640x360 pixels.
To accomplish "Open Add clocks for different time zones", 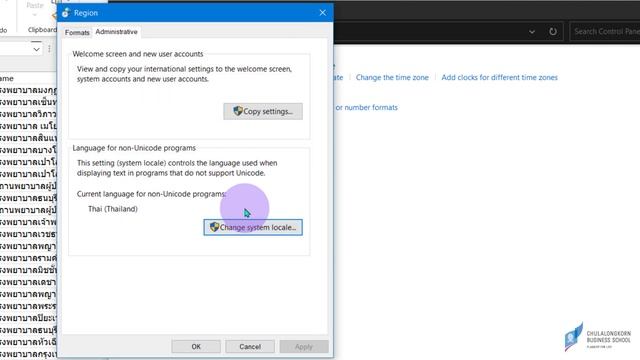I will coord(499,77).
